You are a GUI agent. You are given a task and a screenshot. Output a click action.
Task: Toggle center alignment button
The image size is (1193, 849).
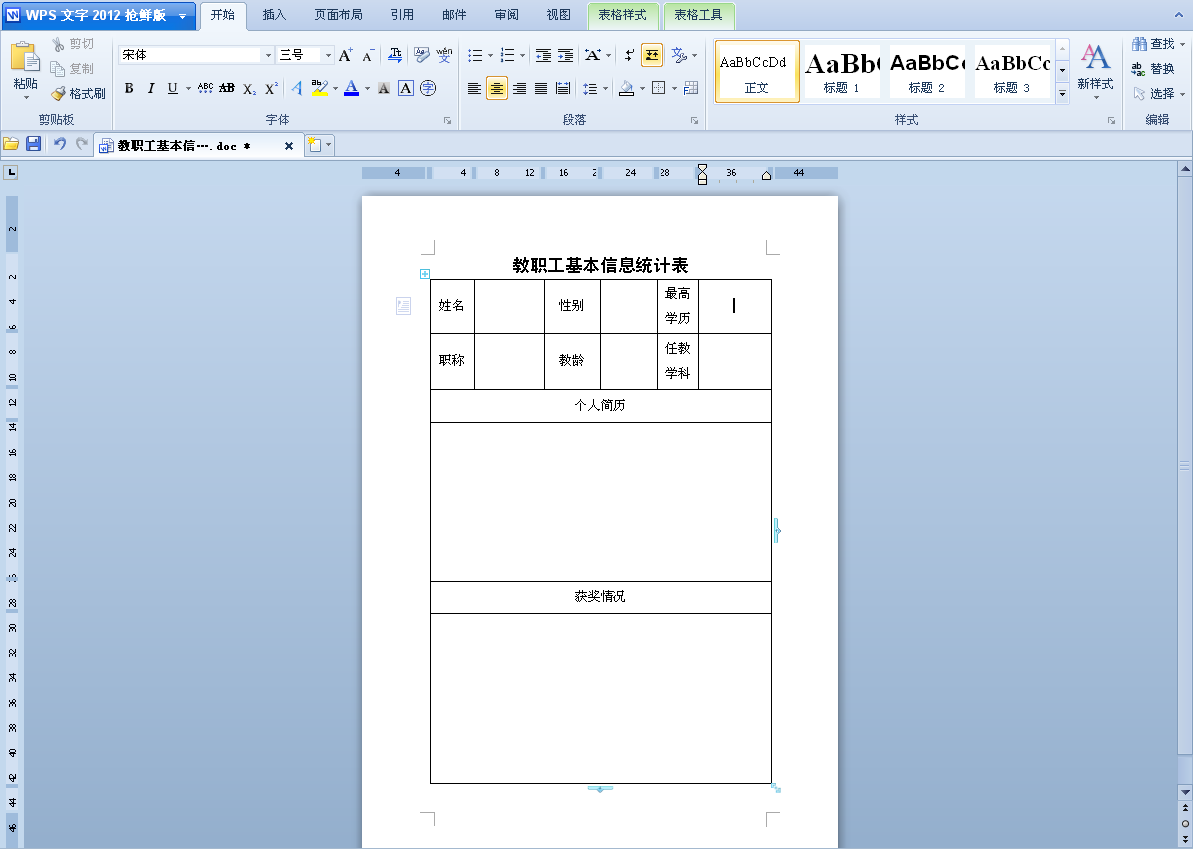(x=497, y=88)
